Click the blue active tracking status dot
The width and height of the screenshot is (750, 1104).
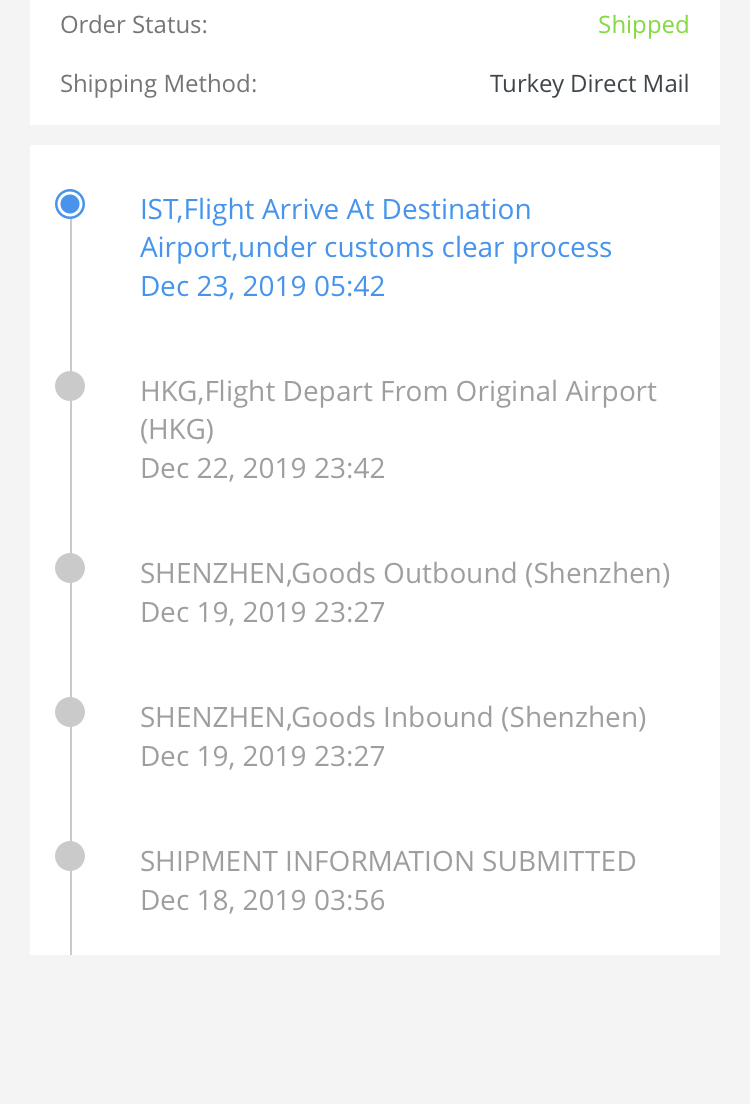tap(70, 205)
